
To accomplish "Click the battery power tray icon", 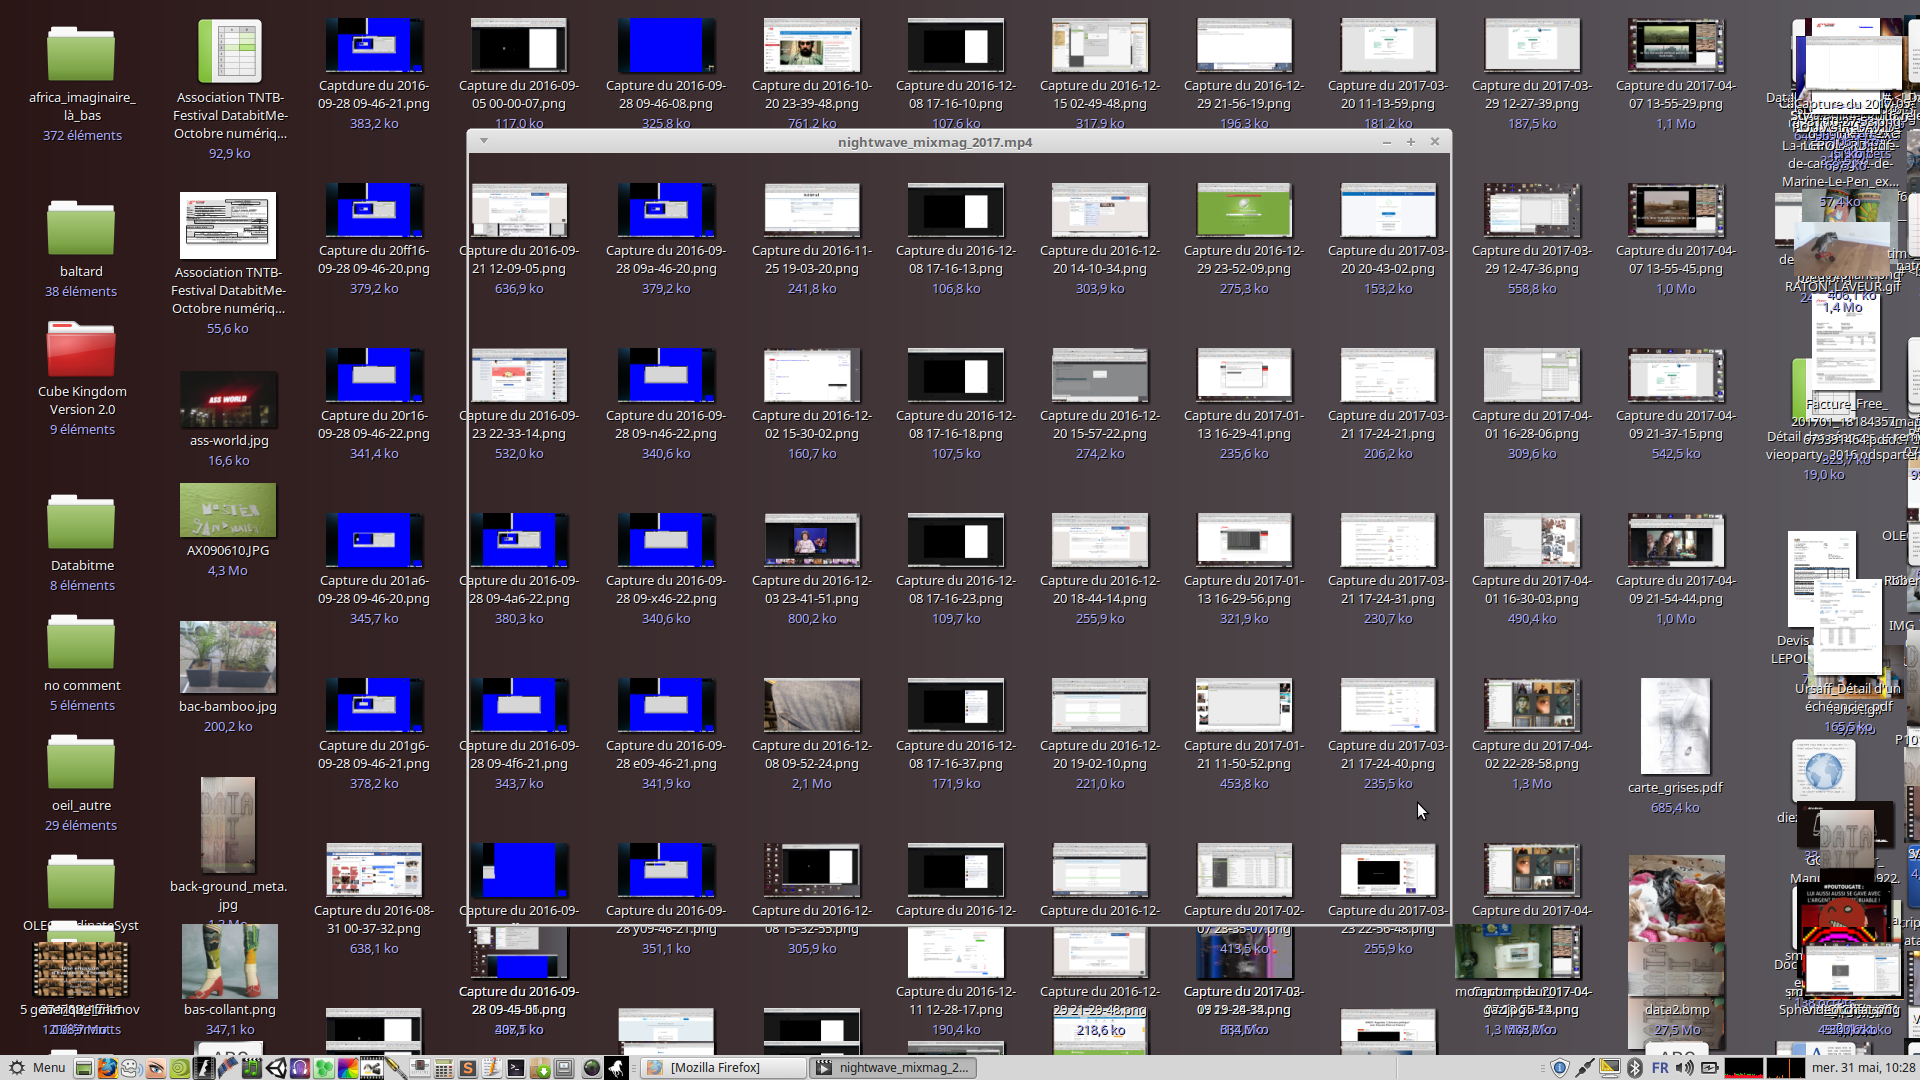I will pos(1709,1068).
